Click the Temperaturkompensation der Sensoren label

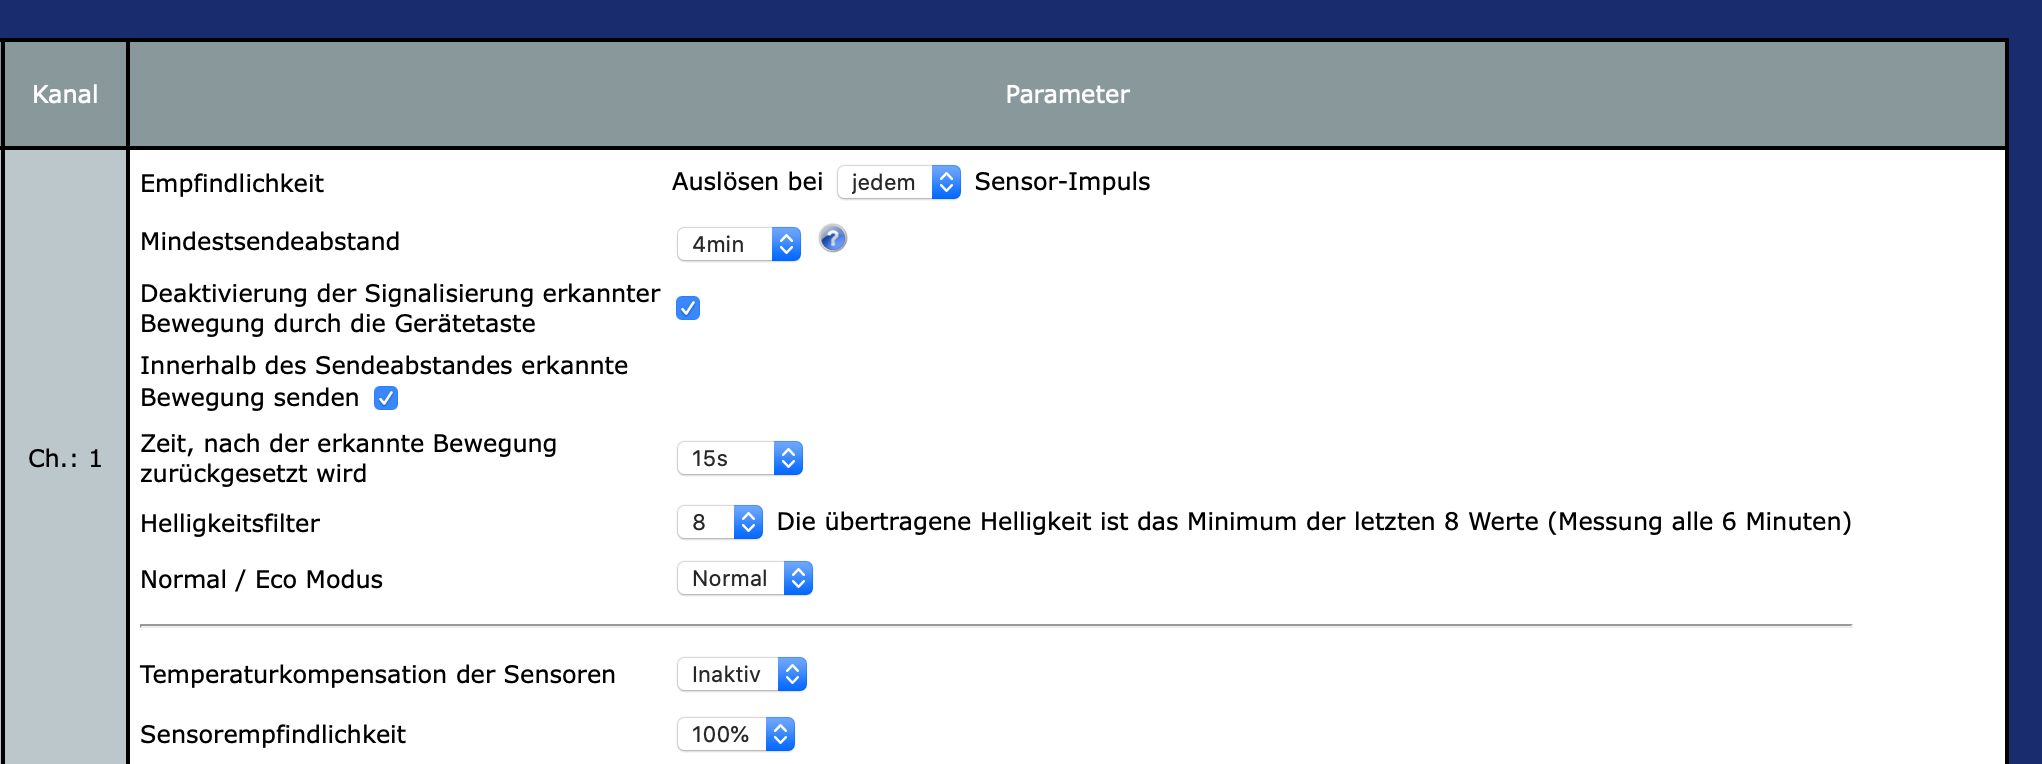(377, 675)
